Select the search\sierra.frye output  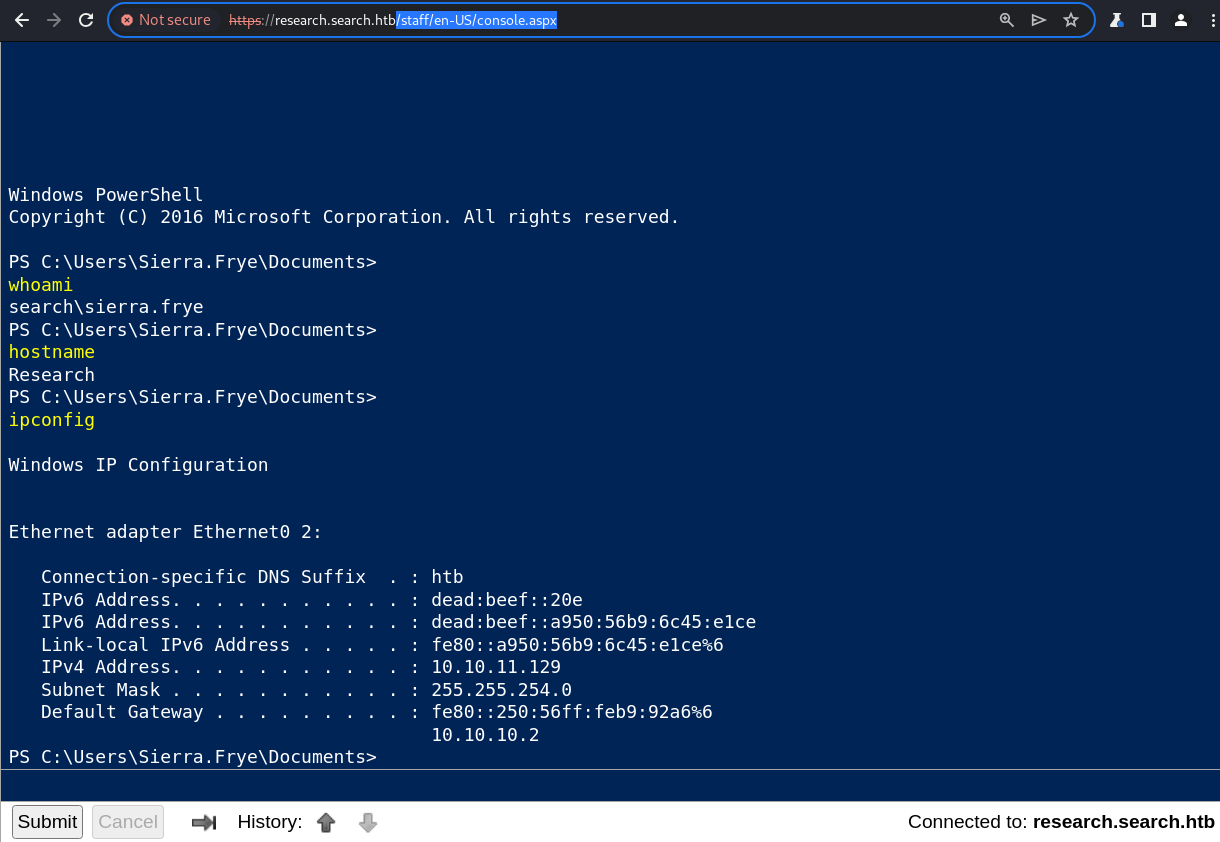click(x=106, y=307)
